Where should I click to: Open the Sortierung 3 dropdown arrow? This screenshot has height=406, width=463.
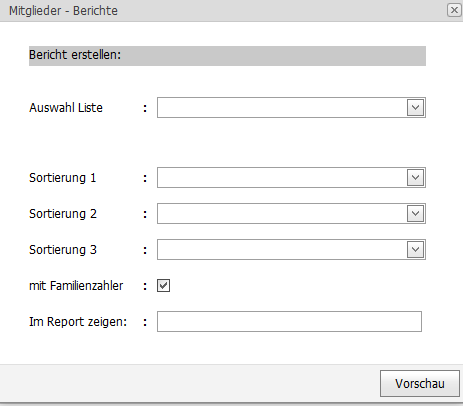coord(415,250)
